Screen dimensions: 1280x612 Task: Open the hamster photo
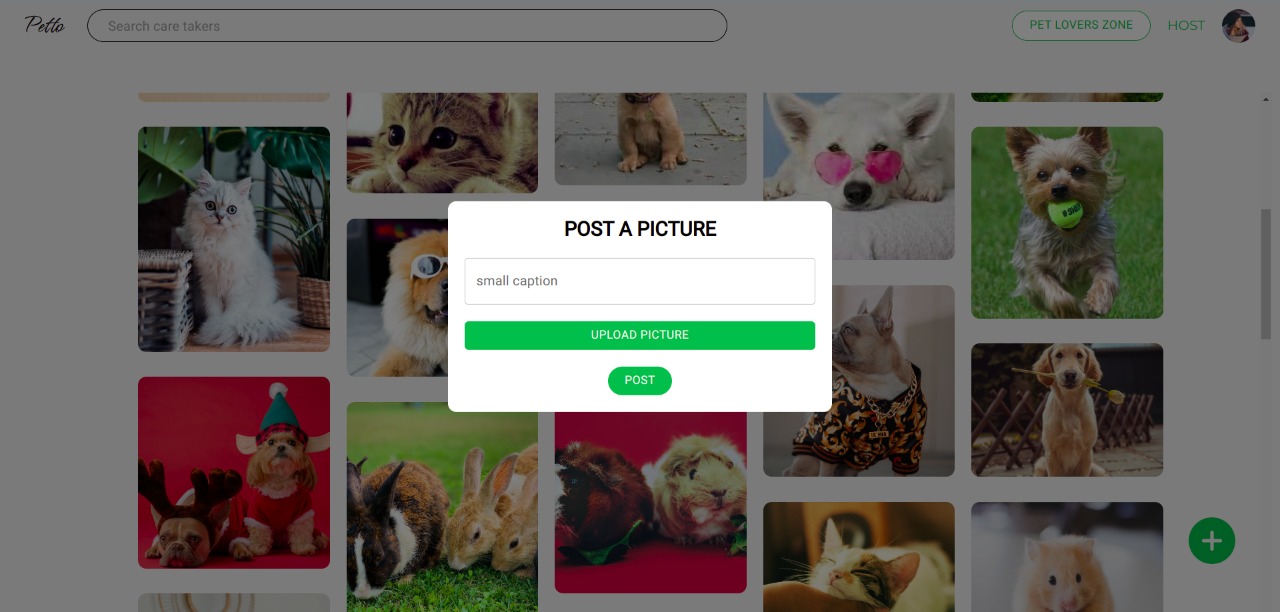click(x=1067, y=556)
